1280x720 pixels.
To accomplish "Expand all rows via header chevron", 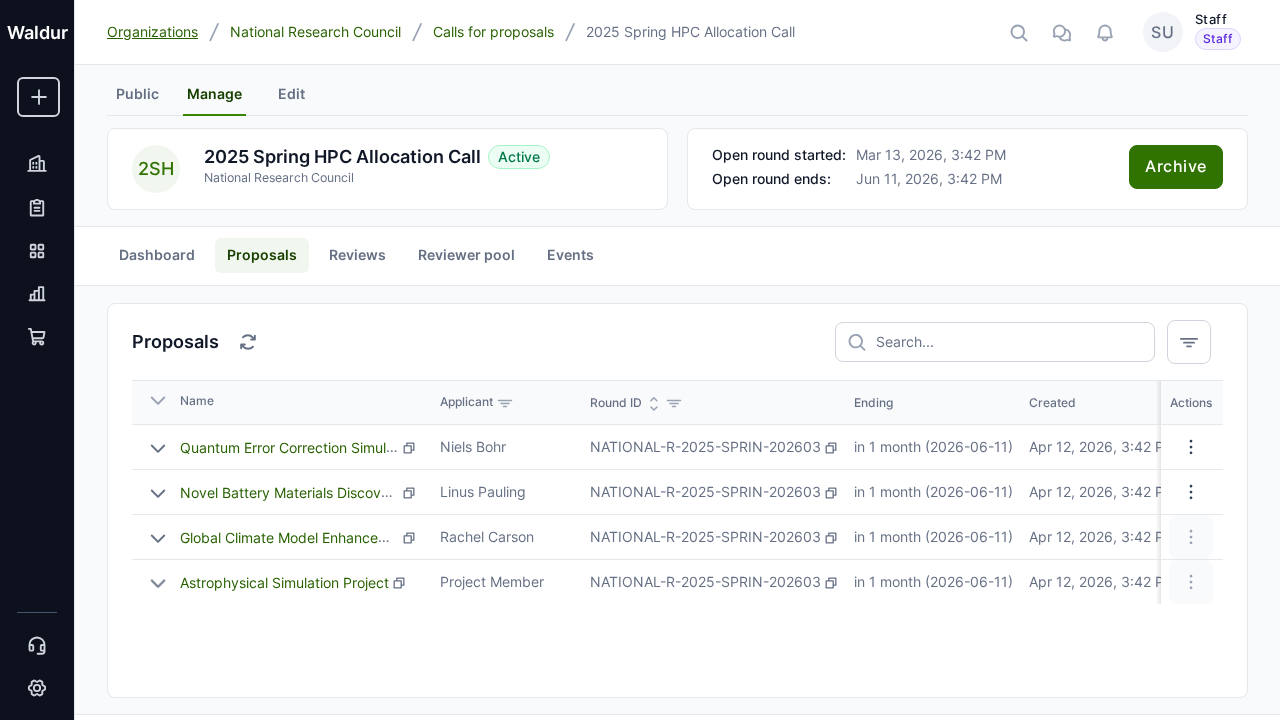I will 158,401.
